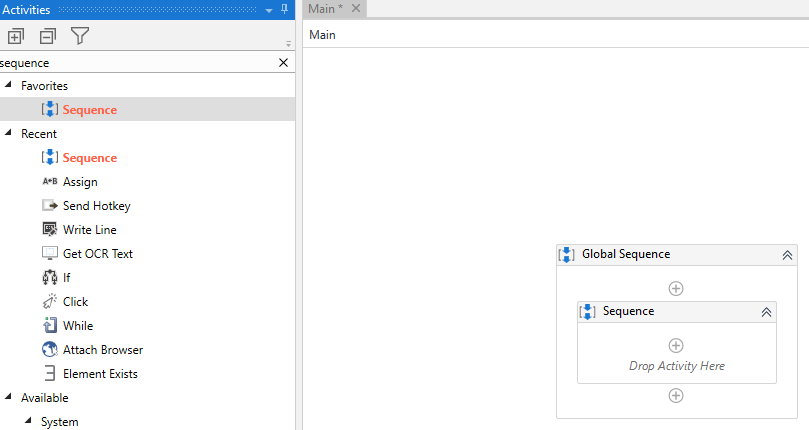Collapse the System node
Screen dimensions: 809x430
coord(28,420)
